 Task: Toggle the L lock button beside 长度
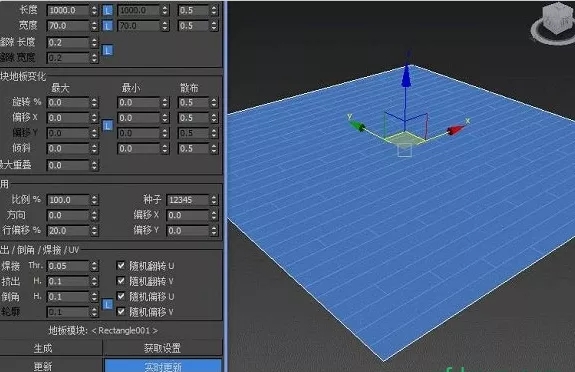click(107, 10)
